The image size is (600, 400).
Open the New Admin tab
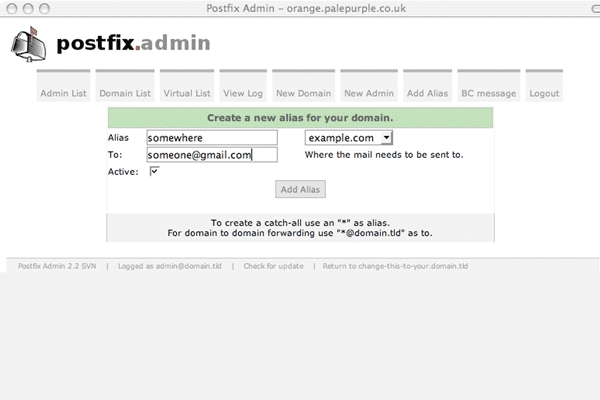pos(368,93)
